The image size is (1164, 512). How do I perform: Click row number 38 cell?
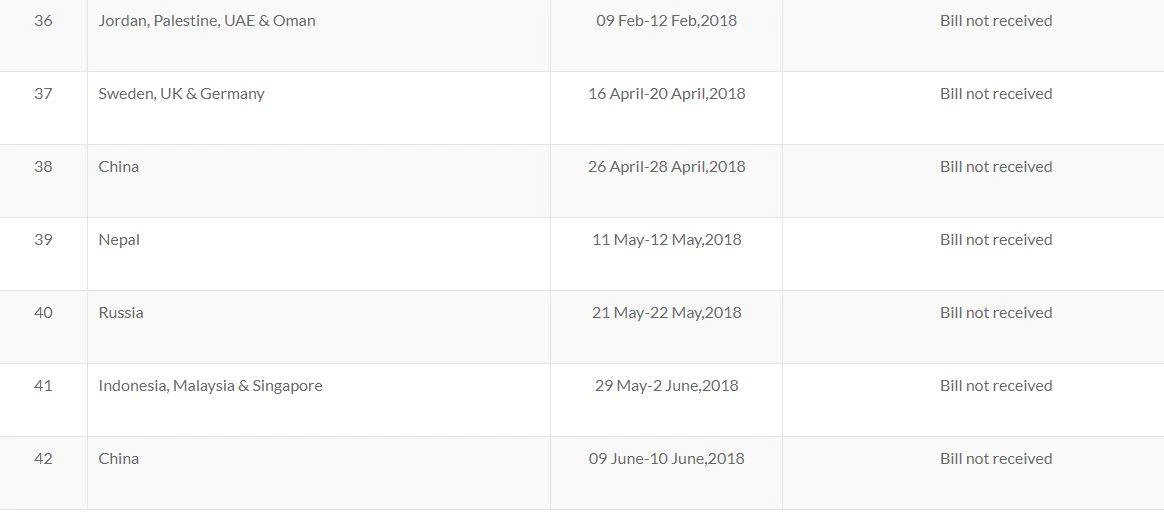(x=43, y=166)
